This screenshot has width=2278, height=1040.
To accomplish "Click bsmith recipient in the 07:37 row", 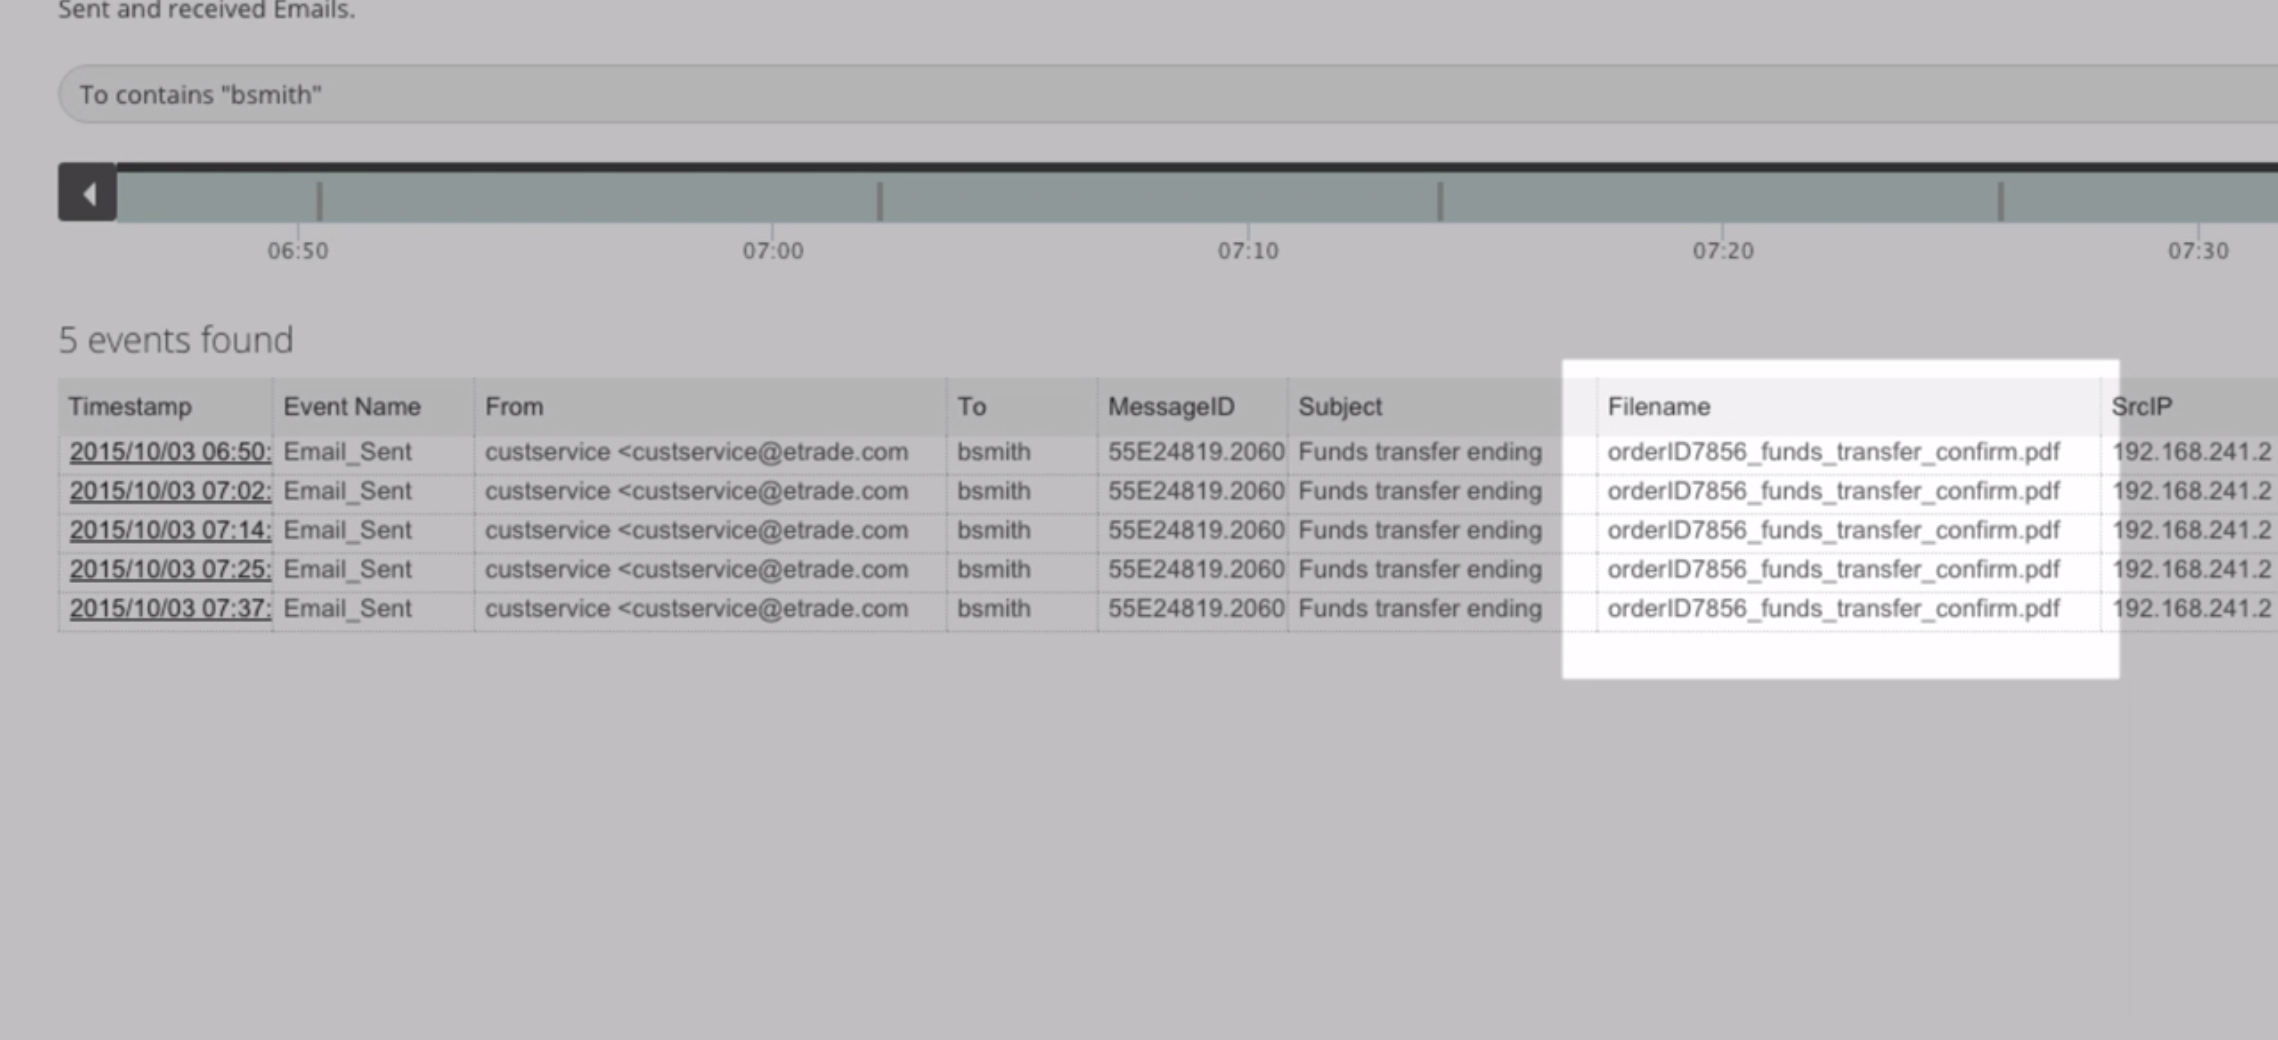I will click(x=994, y=608).
